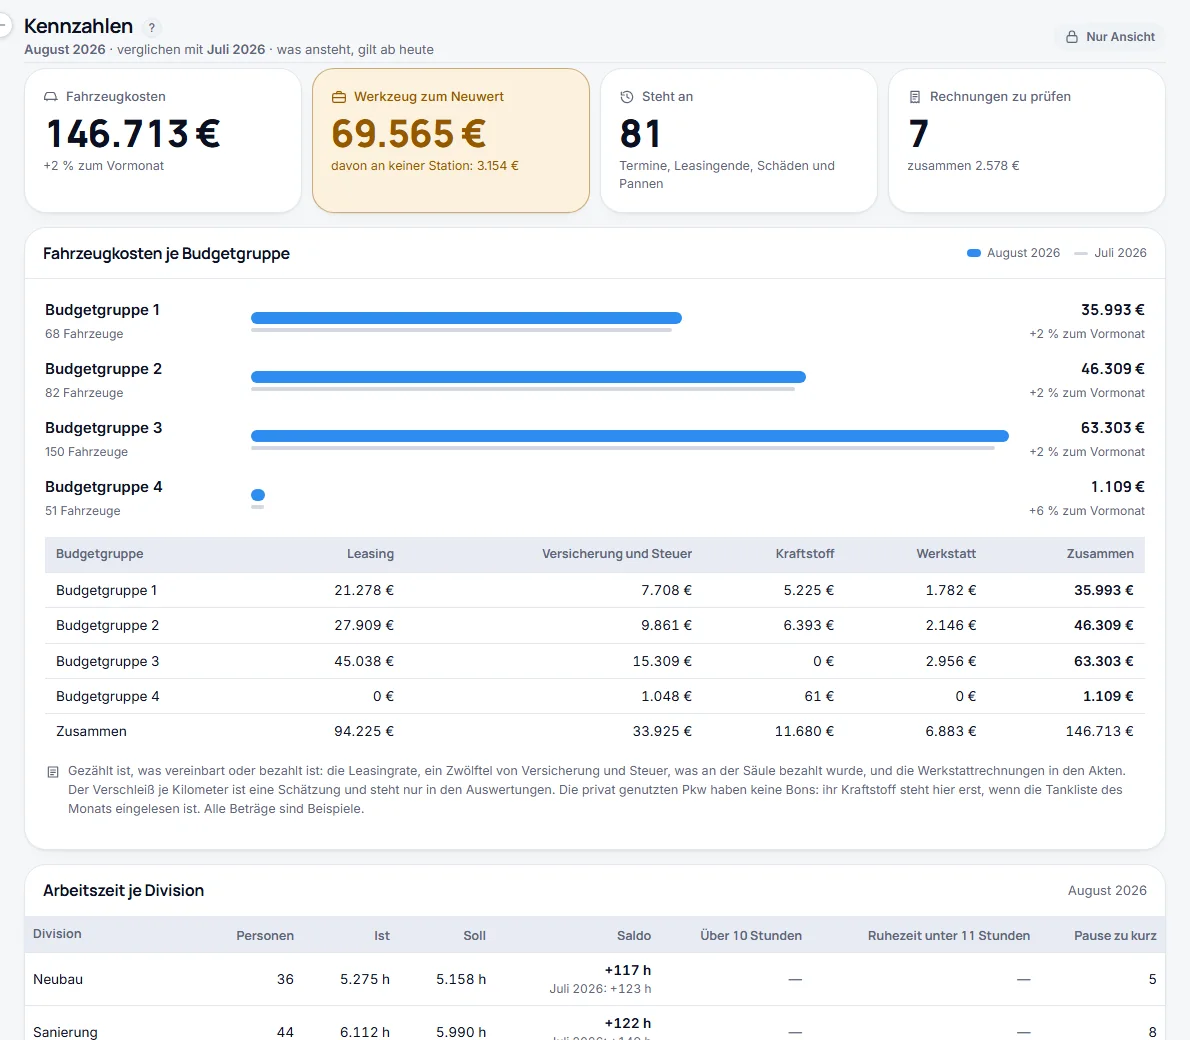
Task: Click the Versicherung und Steuer column header
Action: click(617, 553)
